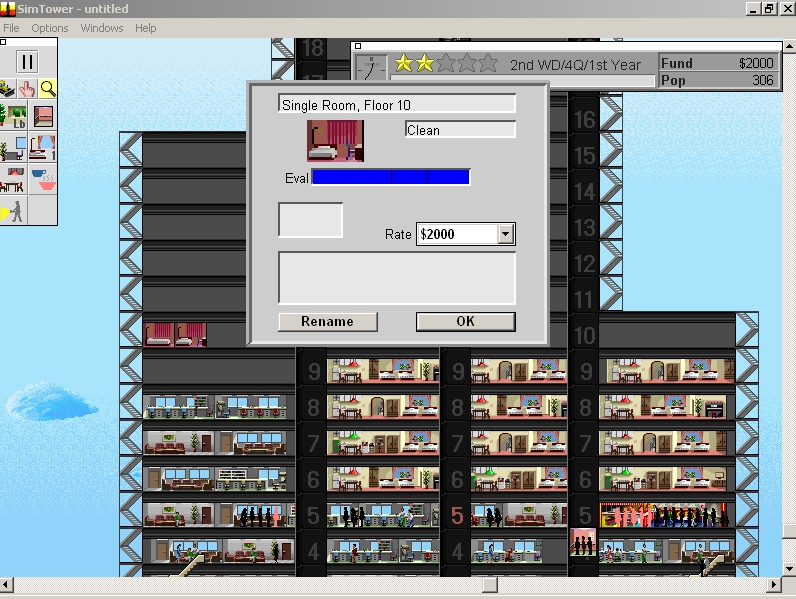
Task: Open the Windows menu
Action: pyautogui.click(x=102, y=28)
